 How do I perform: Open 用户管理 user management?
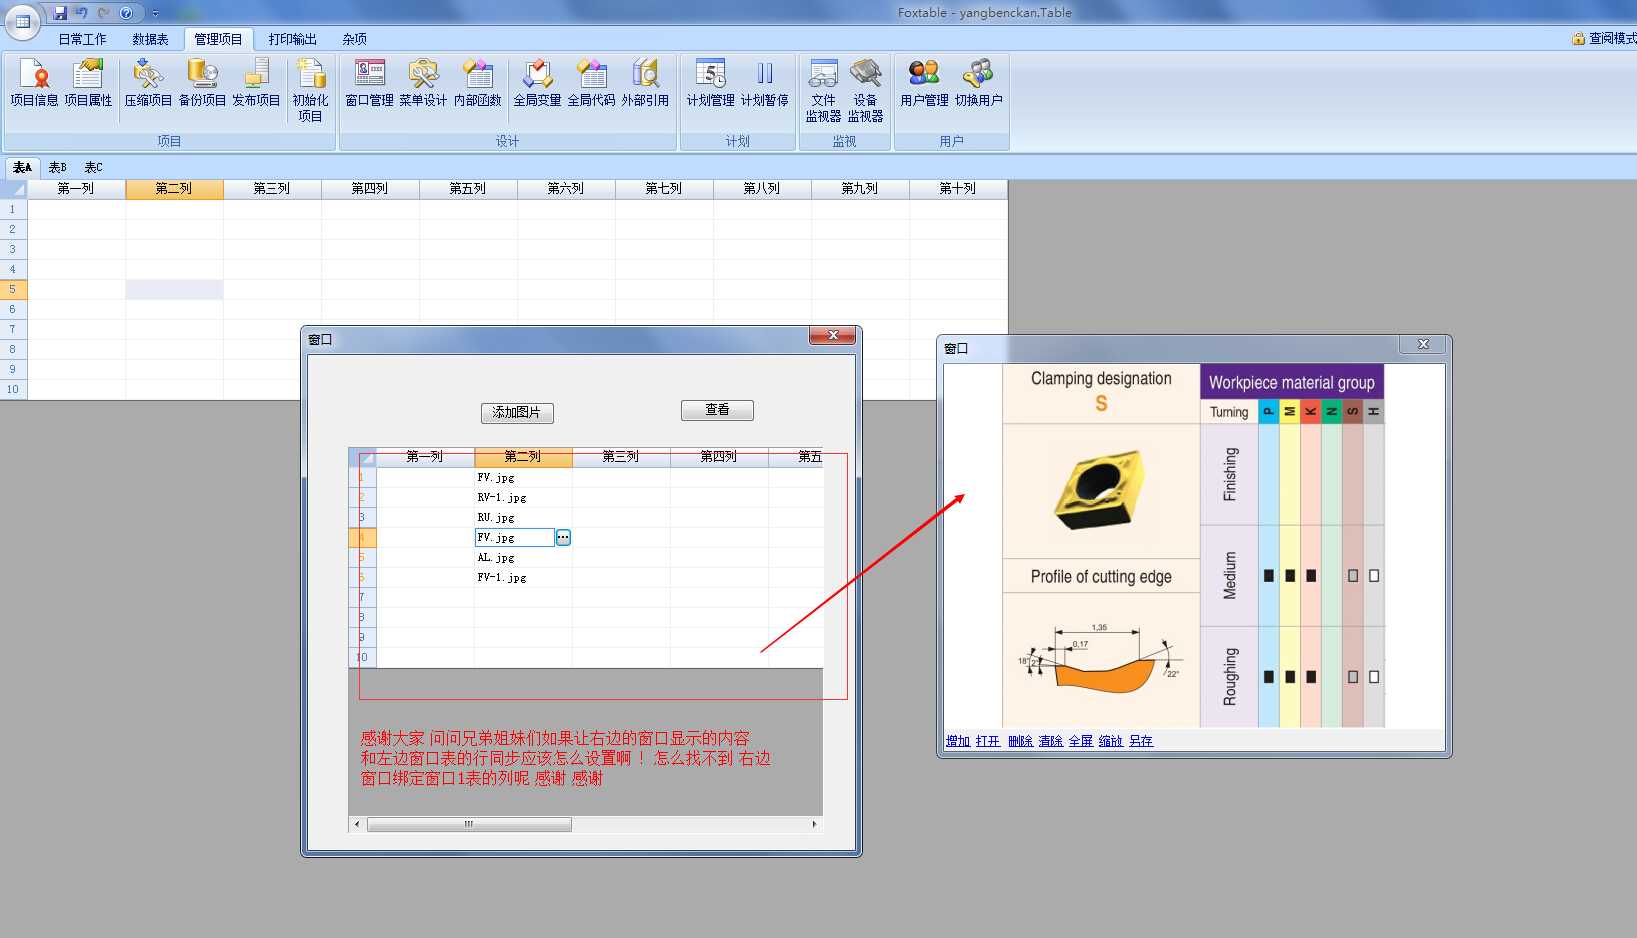pyautogui.click(x=924, y=82)
